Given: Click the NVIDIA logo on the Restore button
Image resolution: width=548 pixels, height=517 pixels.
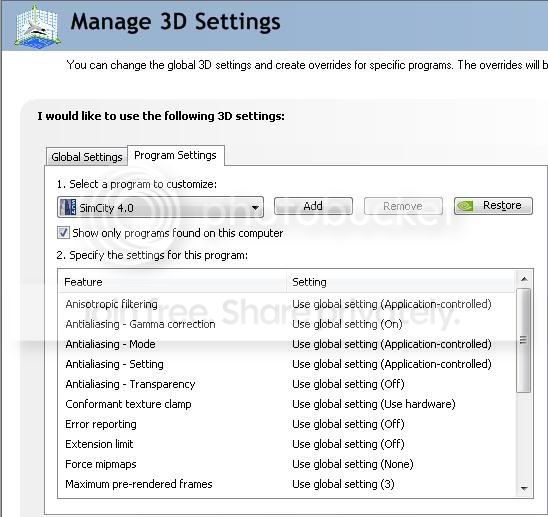Looking at the screenshot, I should (x=466, y=206).
